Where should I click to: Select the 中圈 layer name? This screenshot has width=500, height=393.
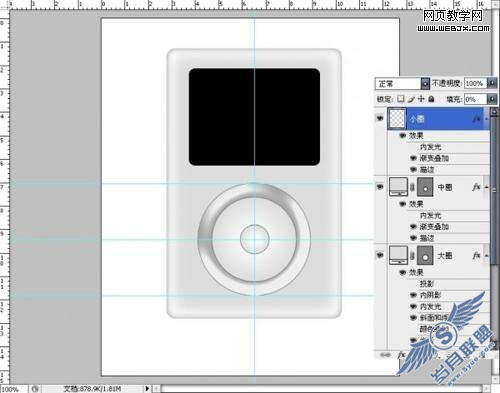pos(445,187)
